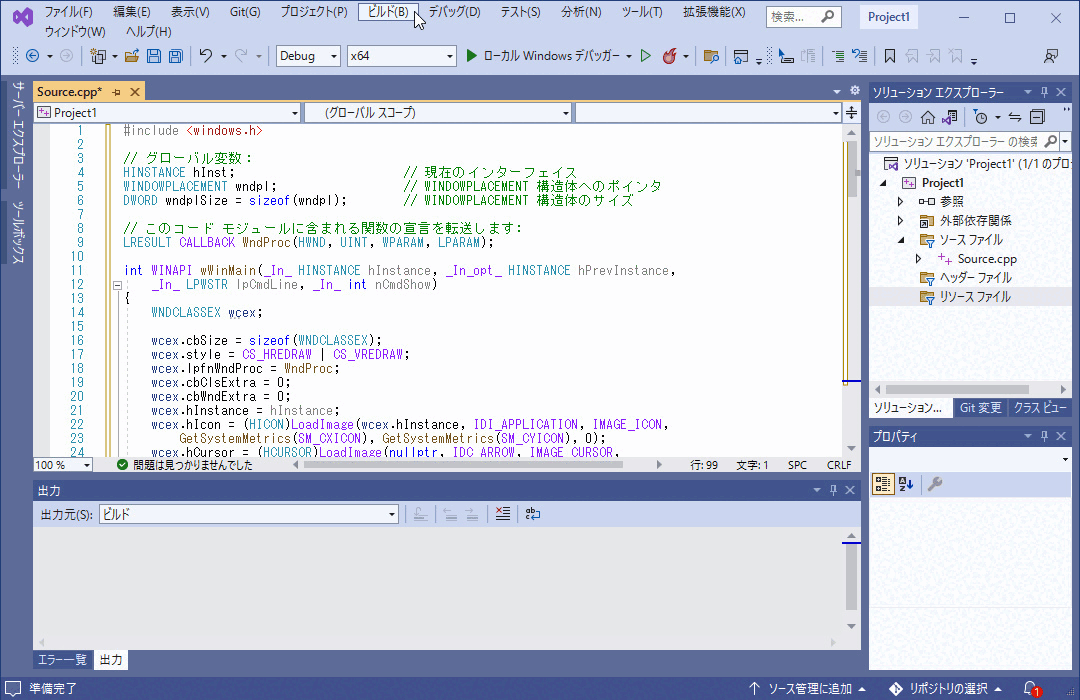Image resolution: width=1080 pixels, height=700 pixels.
Task: Open the エラー一覧 panel
Action: pyautogui.click(x=62, y=659)
